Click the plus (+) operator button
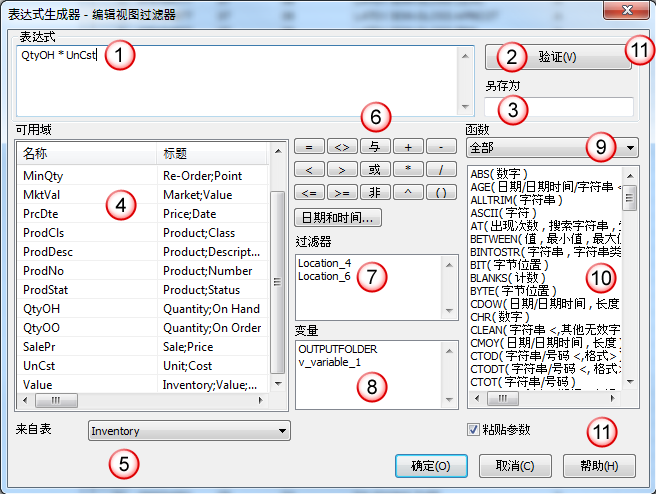Image resolution: width=656 pixels, height=494 pixels. click(406, 147)
